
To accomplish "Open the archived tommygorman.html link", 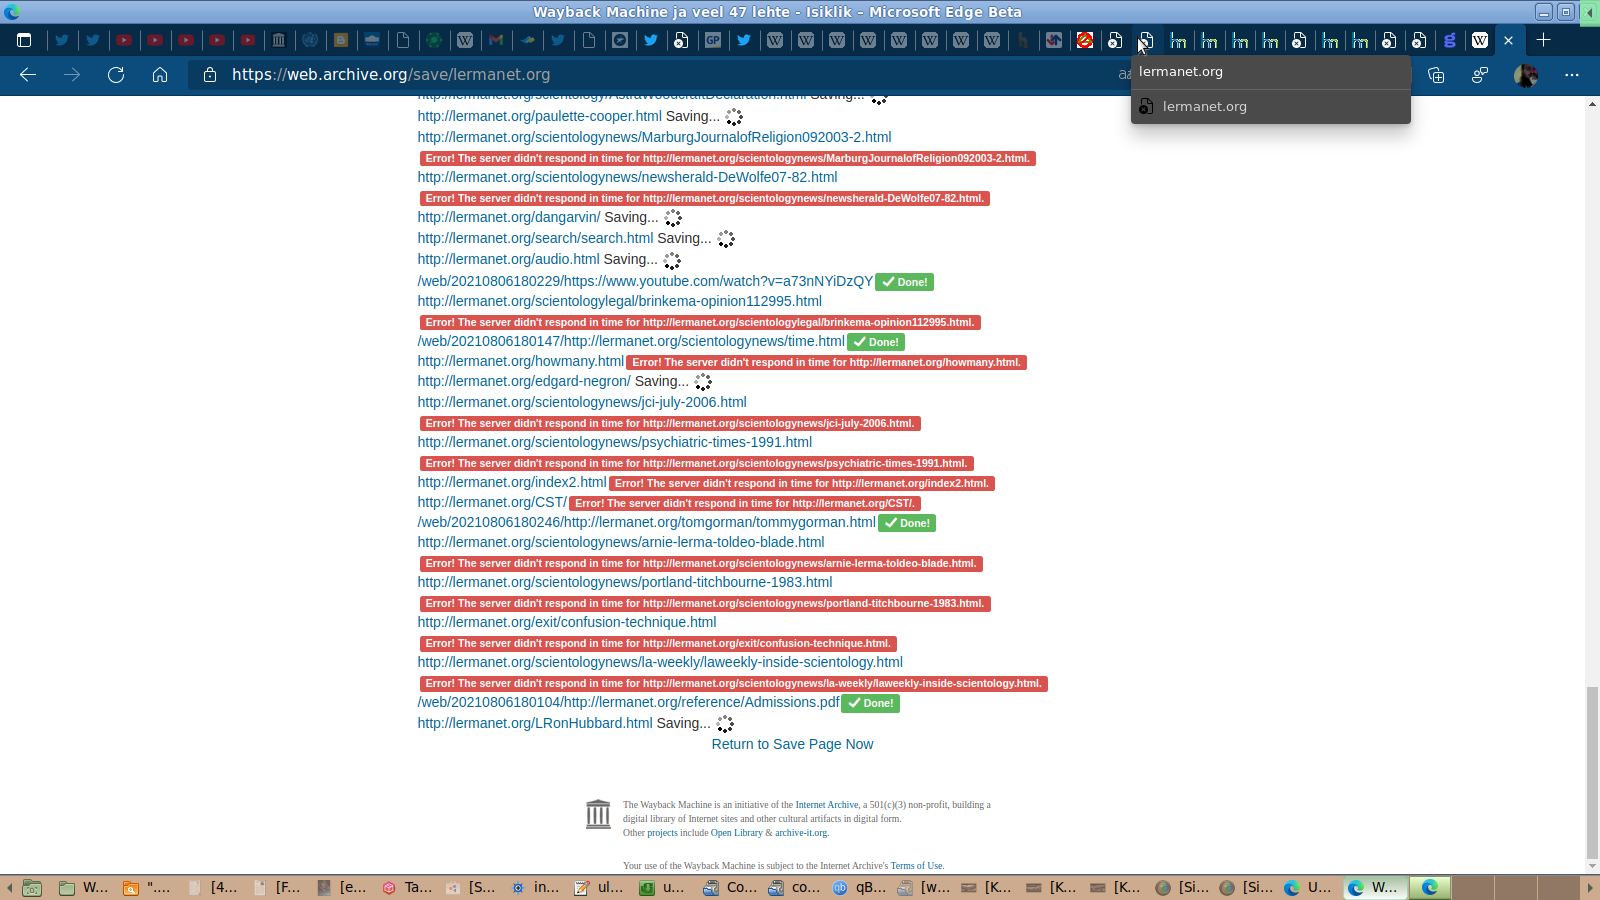I will coord(647,522).
